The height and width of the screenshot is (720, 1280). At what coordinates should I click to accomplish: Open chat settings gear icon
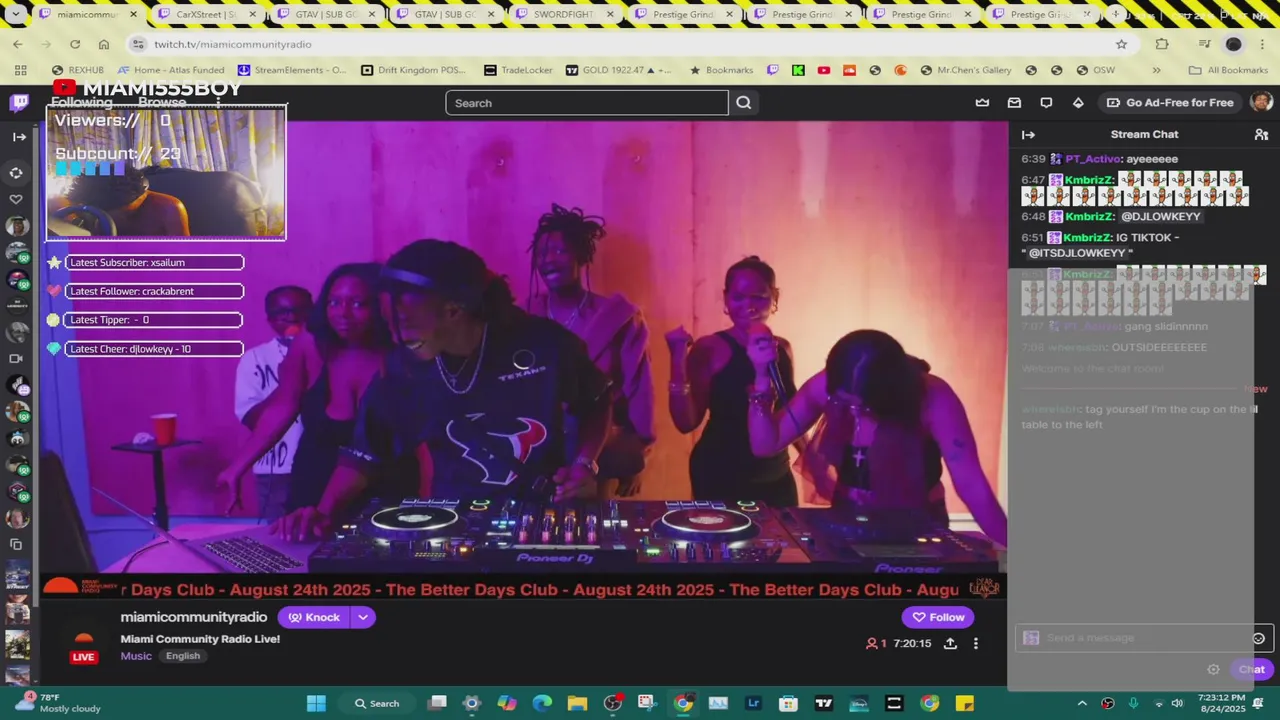point(1213,670)
